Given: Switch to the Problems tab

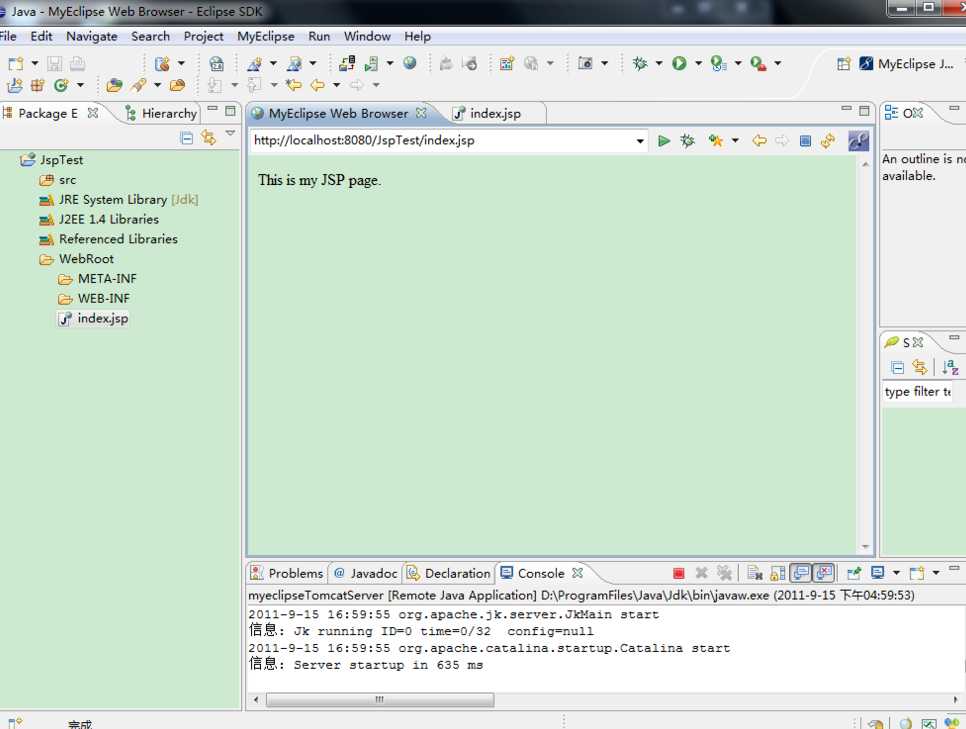Looking at the screenshot, I should (x=287, y=574).
